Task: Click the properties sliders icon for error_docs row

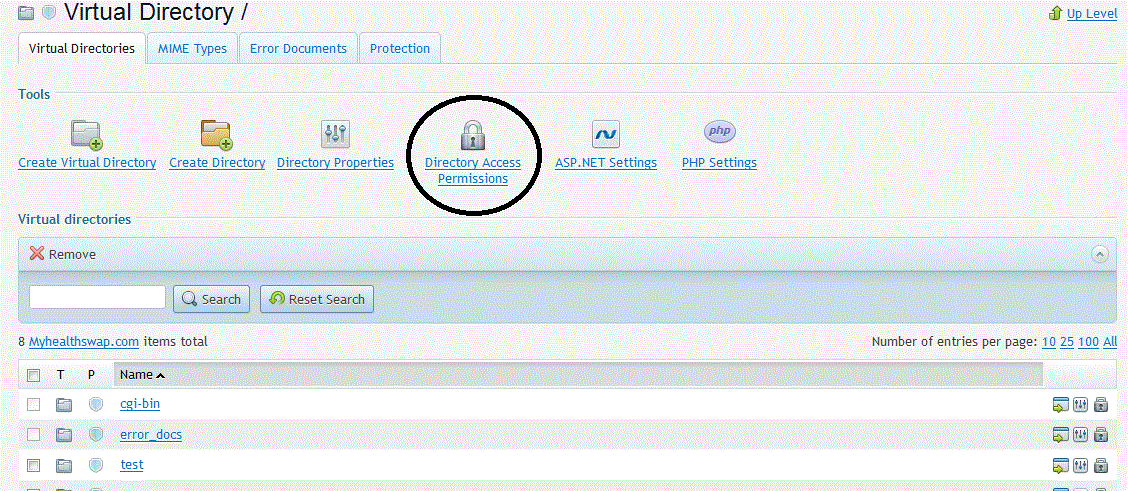Action: pyautogui.click(x=1081, y=435)
